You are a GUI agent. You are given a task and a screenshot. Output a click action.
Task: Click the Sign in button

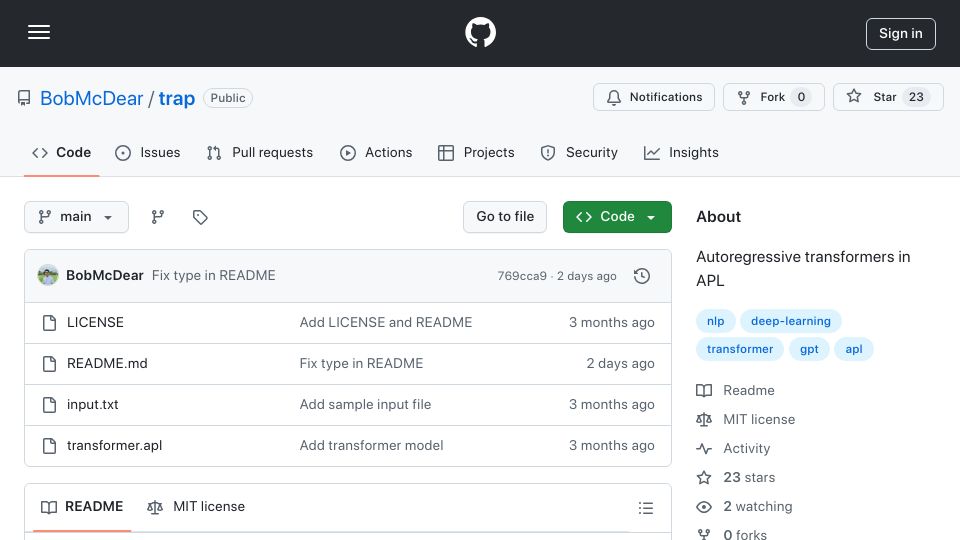point(900,34)
